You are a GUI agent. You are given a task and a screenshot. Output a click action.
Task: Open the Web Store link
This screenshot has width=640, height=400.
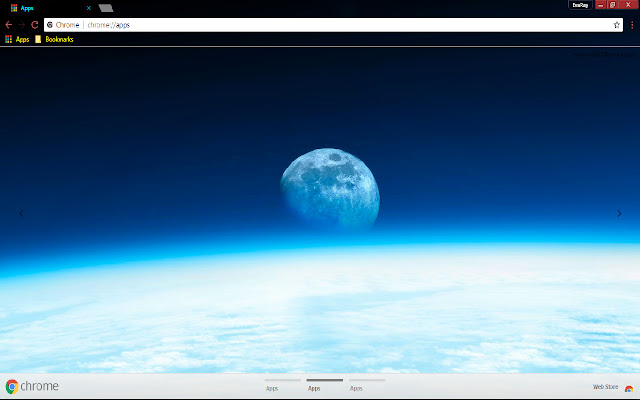605,387
